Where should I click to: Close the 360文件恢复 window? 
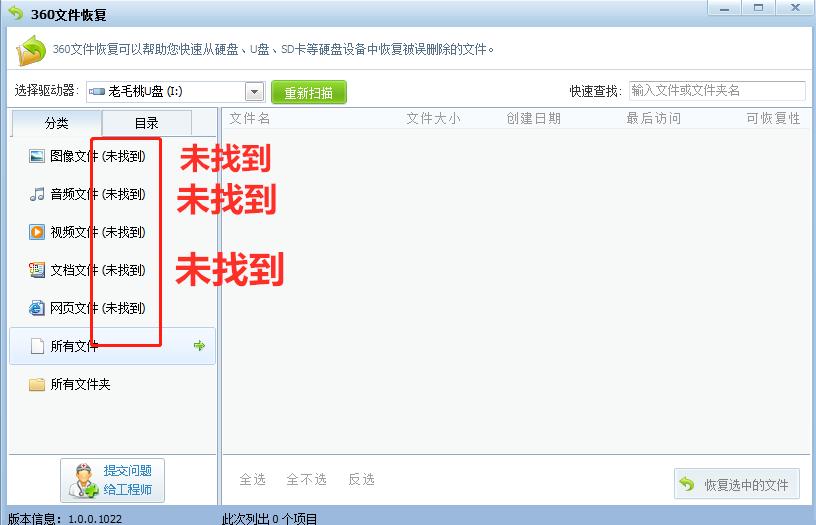(795, 8)
